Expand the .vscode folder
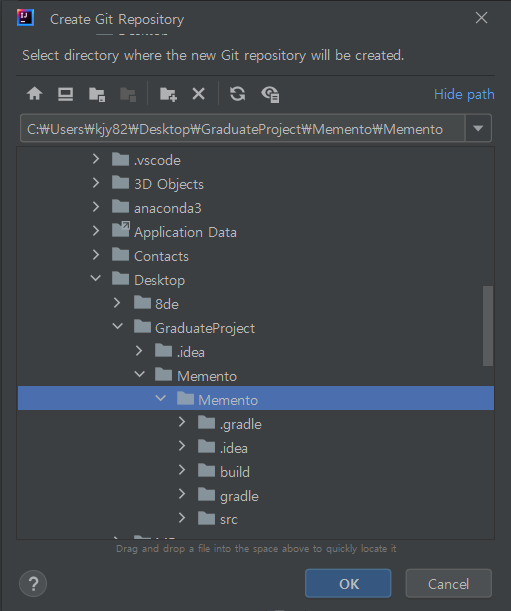The image size is (511, 611). pyautogui.click(x=96, y=159)
